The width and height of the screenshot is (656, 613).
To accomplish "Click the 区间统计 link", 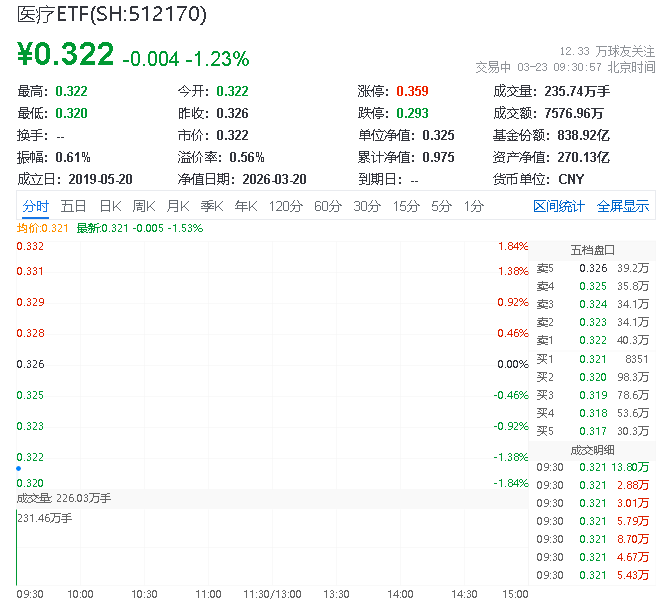I will [x=559, y=206].
